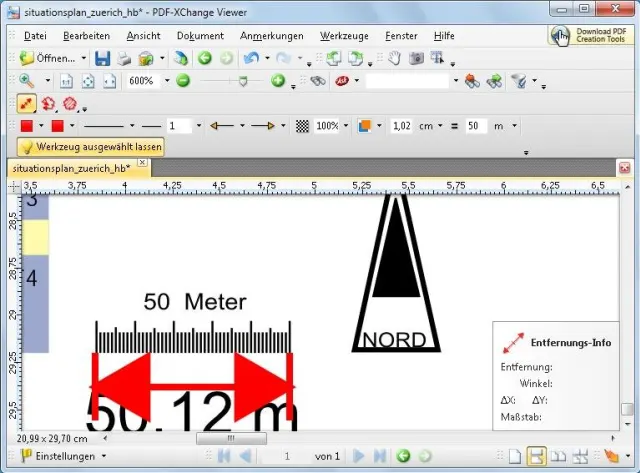The image size is (640, 473).
Task: Switch to facing pages layout
Action: [558, 456]
